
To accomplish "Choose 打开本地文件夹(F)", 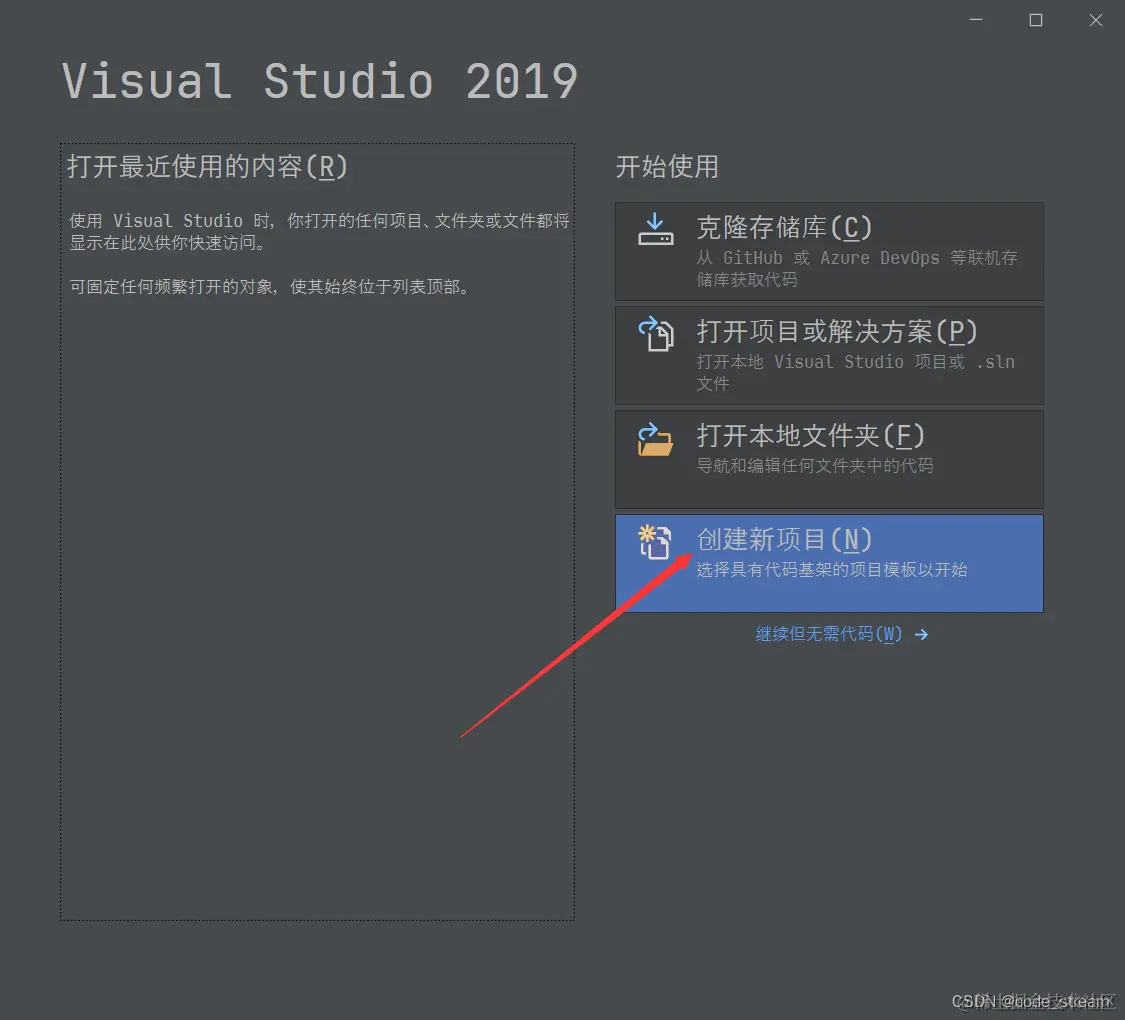I will pos(829,459).
